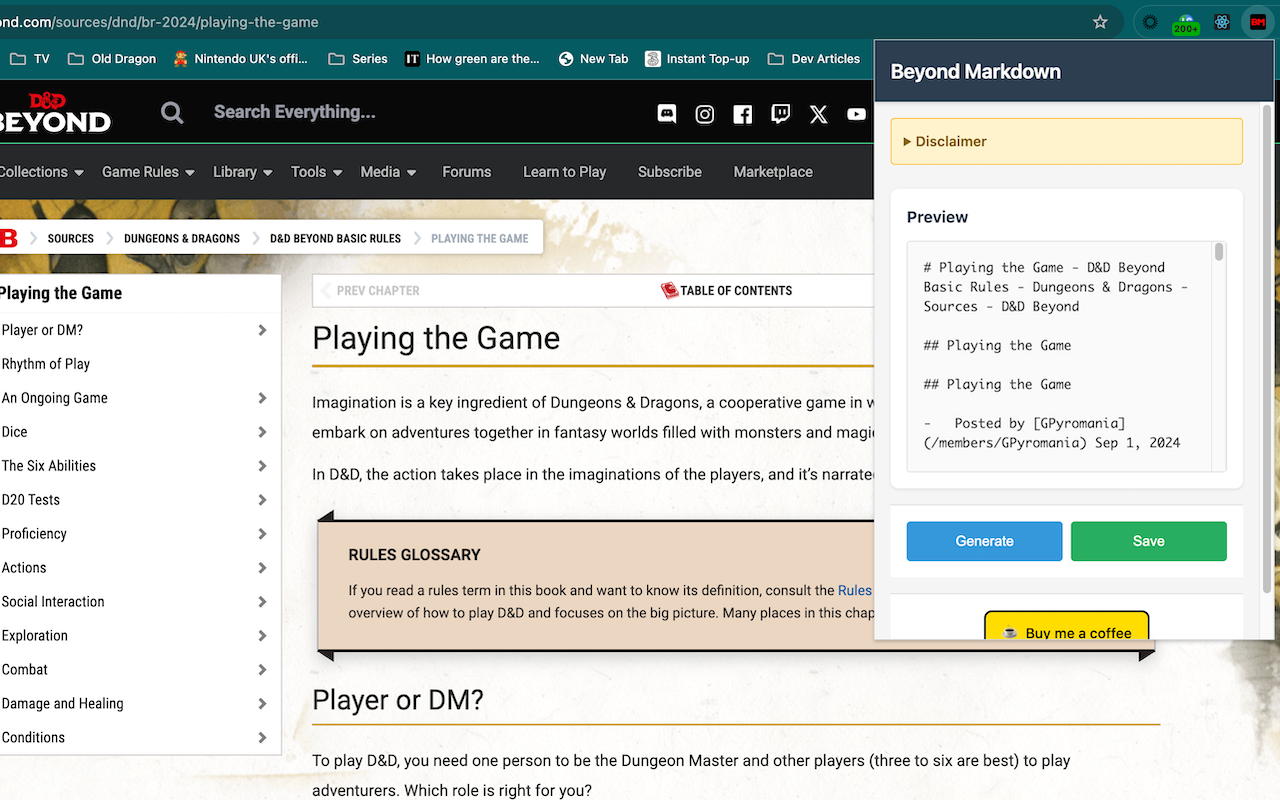
Task: Open the Subscribe menu item
Action: pos(670,172)
